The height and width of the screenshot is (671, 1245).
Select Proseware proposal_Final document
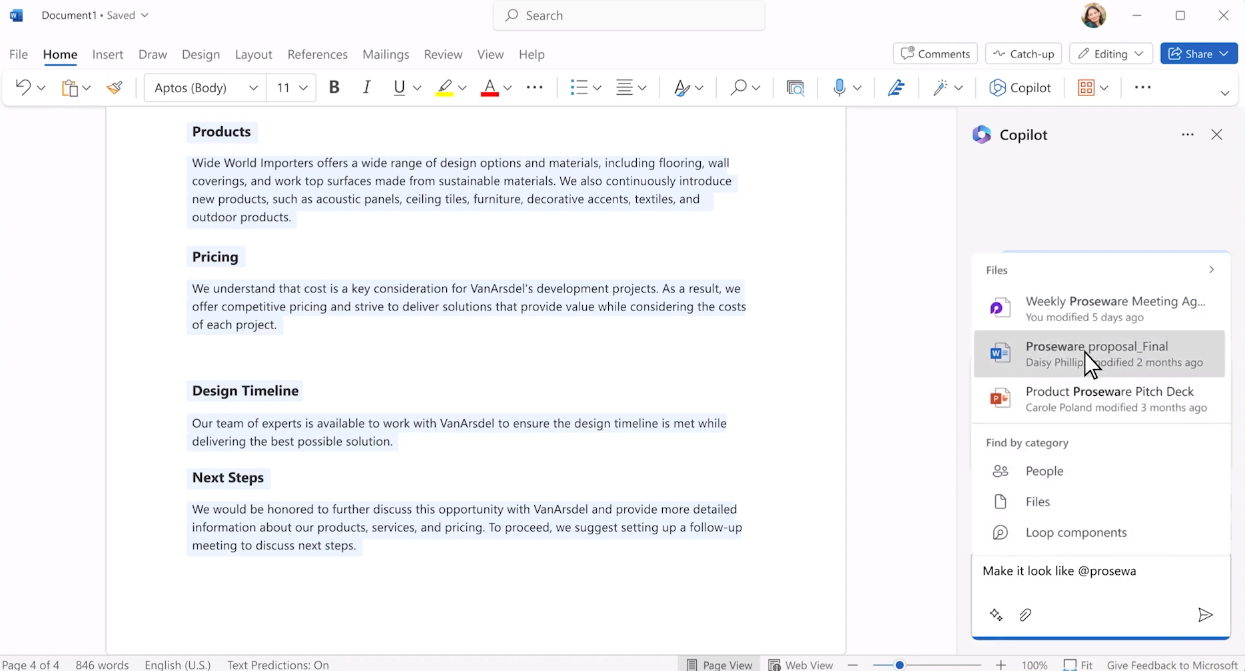1100,354
